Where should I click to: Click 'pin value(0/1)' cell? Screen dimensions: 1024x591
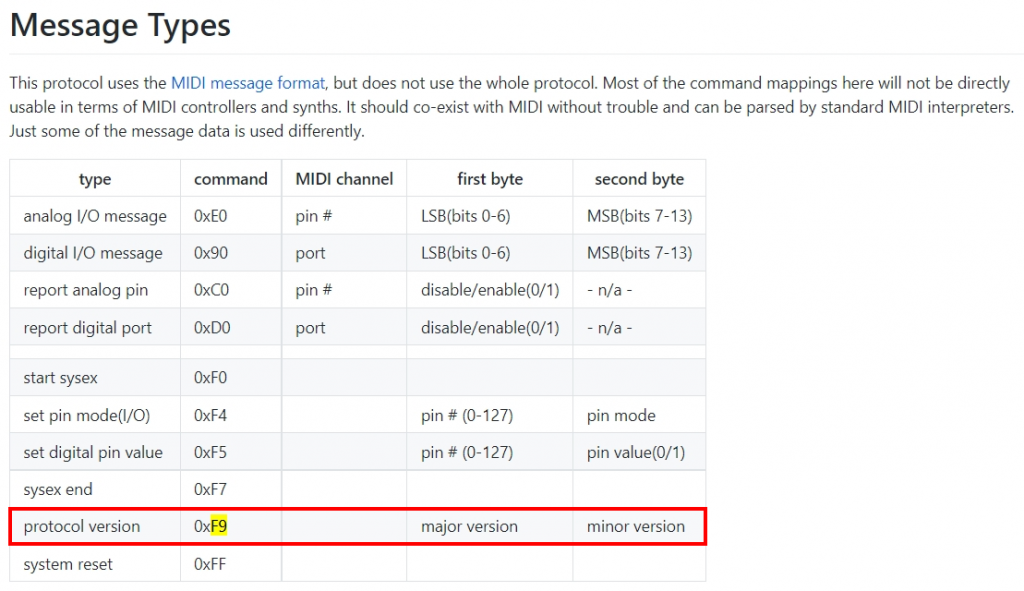coord(636,452)
